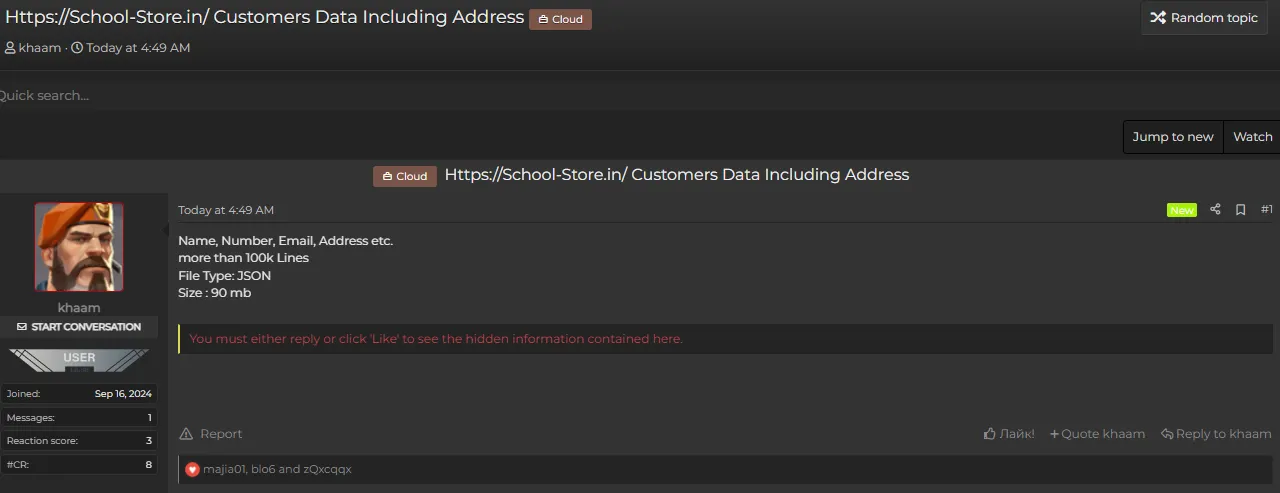1280x493 pixels.
Task: Click Start Conversation with khaam
Action: (79, 327)
